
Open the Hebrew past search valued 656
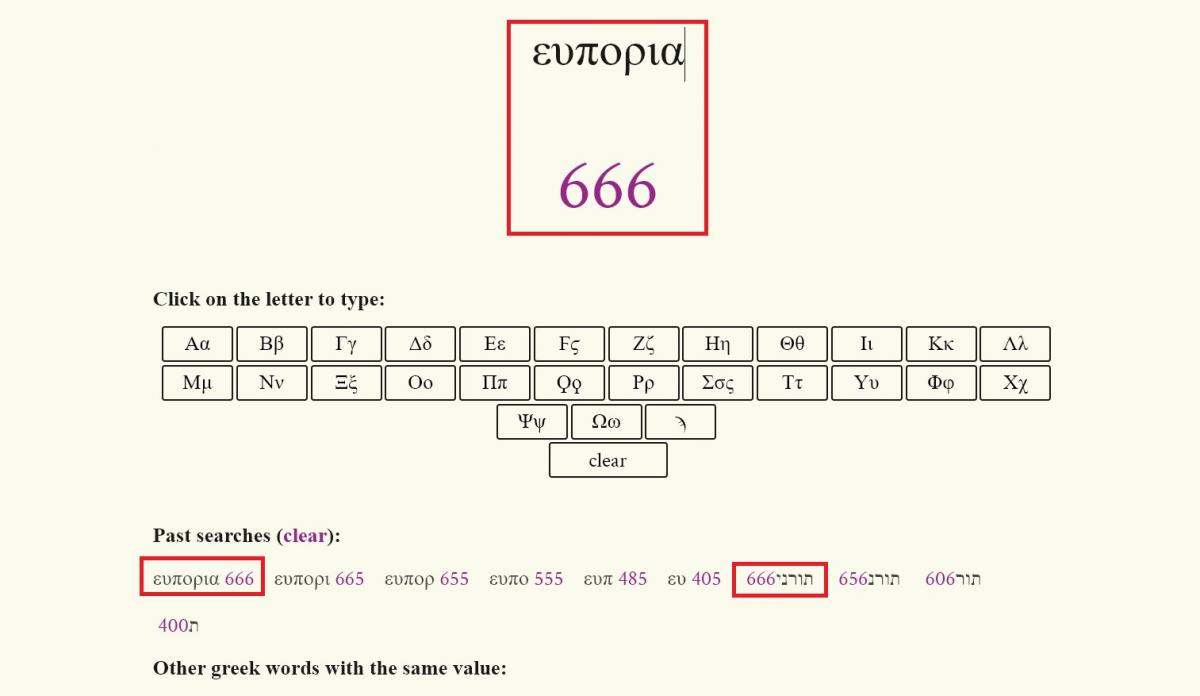[869, 579]
